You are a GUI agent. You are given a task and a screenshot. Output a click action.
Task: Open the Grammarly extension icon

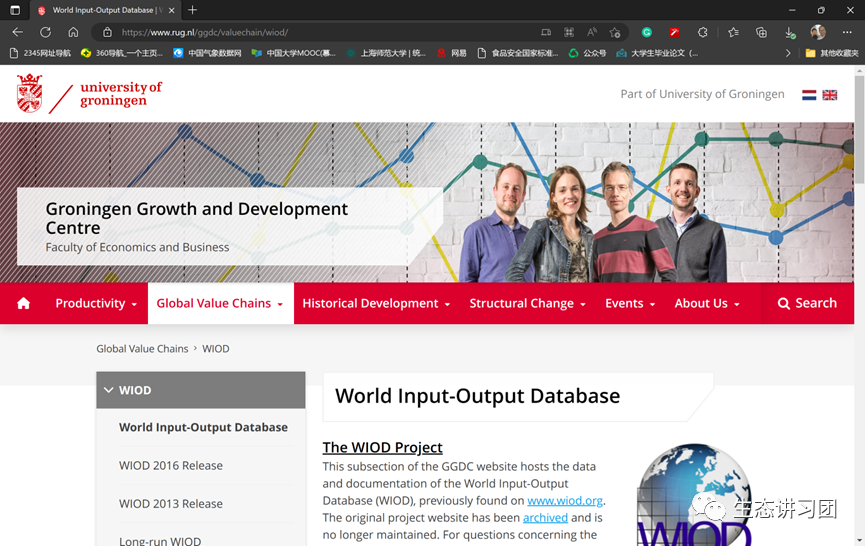pos(647,32)
